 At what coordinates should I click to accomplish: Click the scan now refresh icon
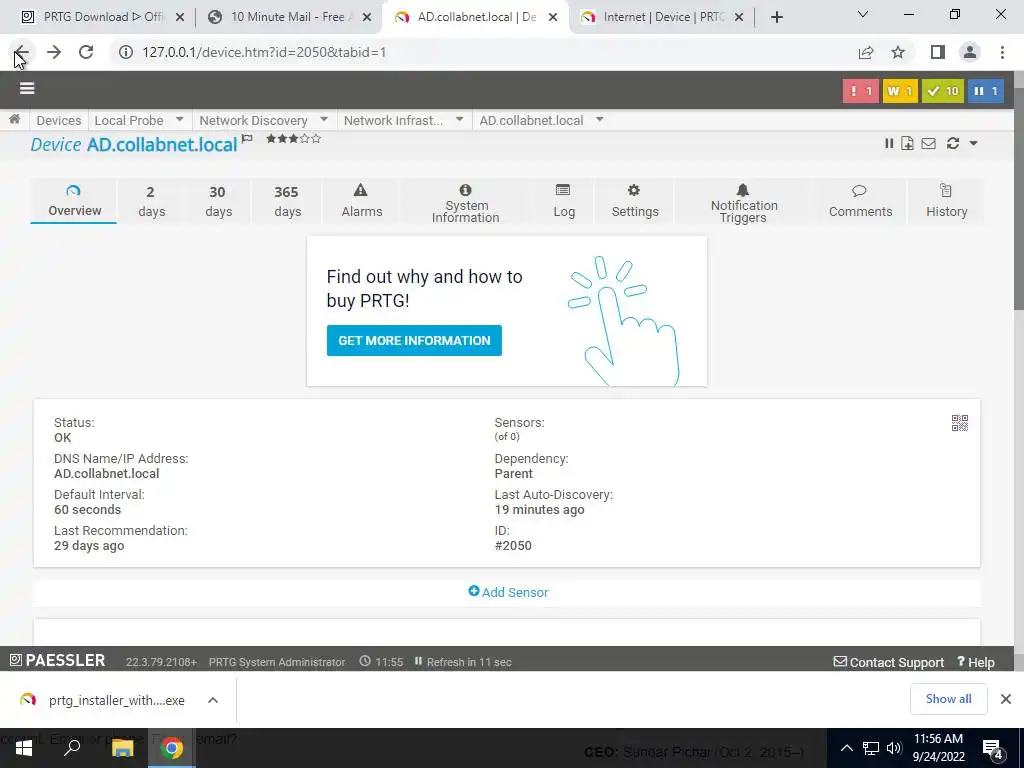pyautogui.click(x=953, y=143)
